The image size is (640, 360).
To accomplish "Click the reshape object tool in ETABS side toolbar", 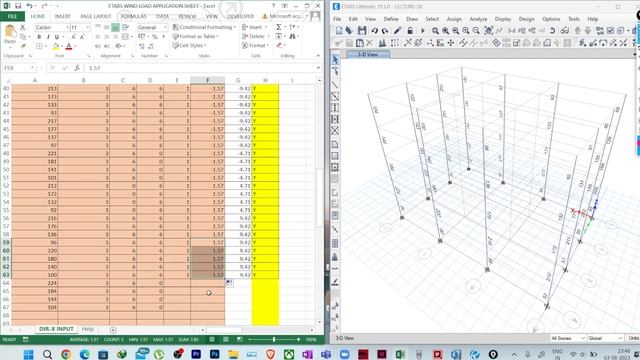I will coord(335,71).
